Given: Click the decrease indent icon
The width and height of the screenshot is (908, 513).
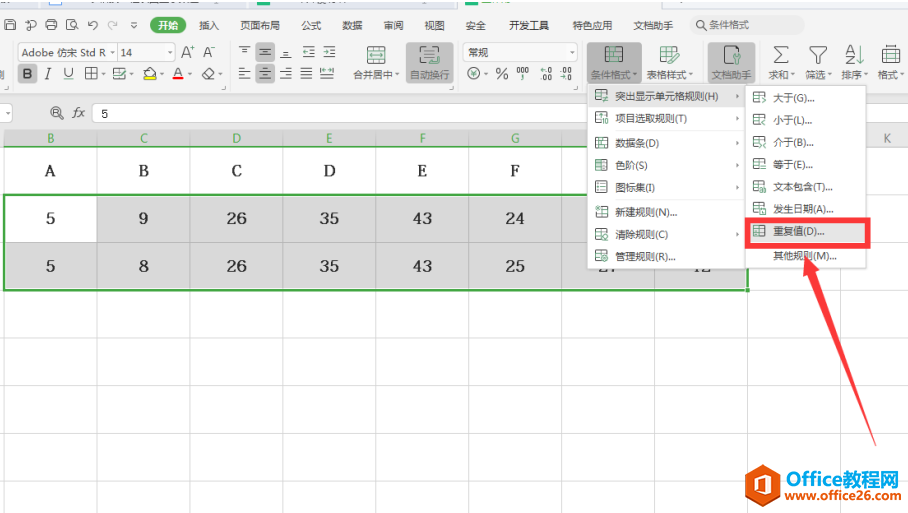Looking at the screenshot, I should (x=309, y=52).
